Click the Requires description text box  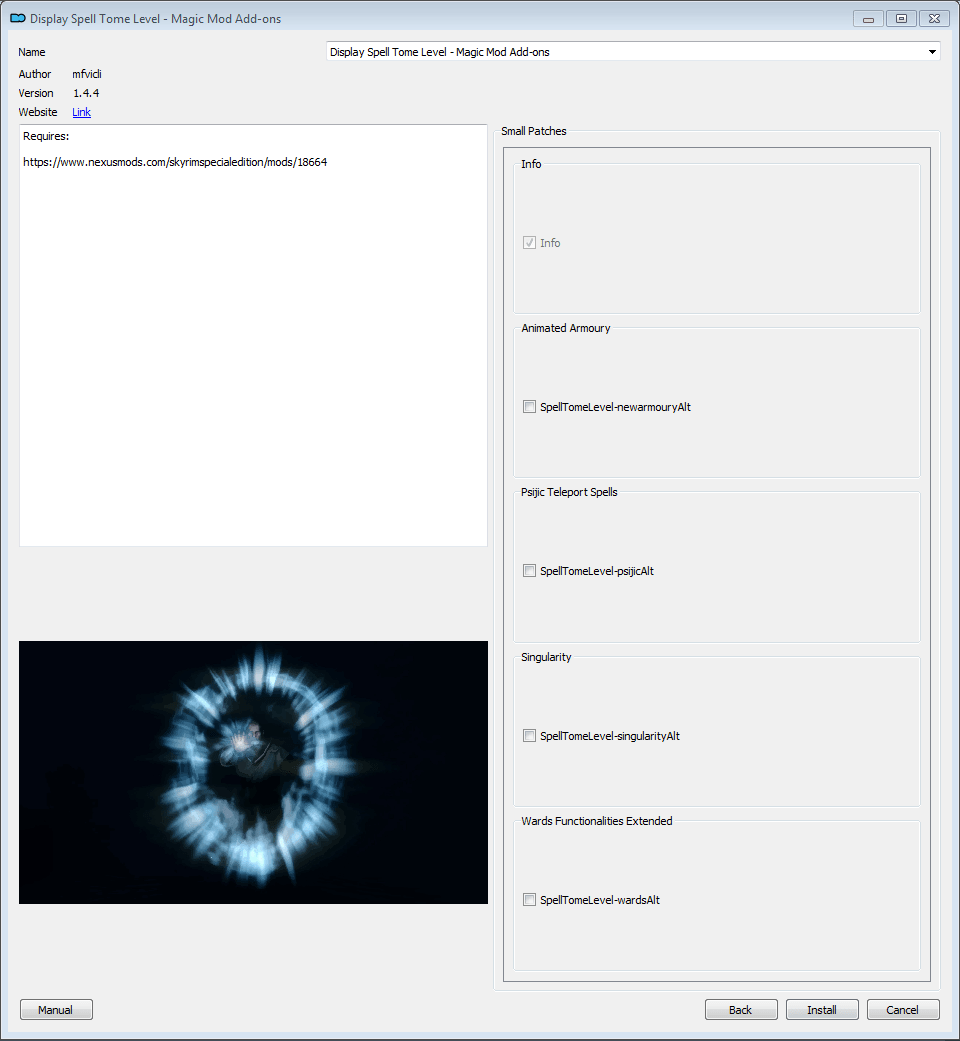[x=253, y=335]
